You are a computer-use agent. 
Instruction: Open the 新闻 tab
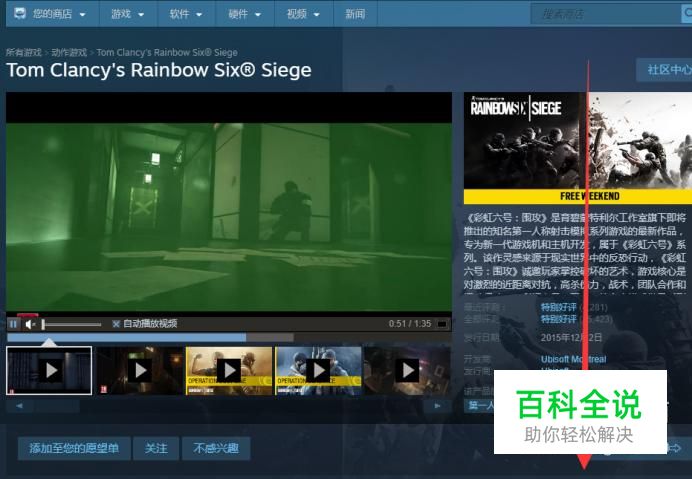click(355, 14)
